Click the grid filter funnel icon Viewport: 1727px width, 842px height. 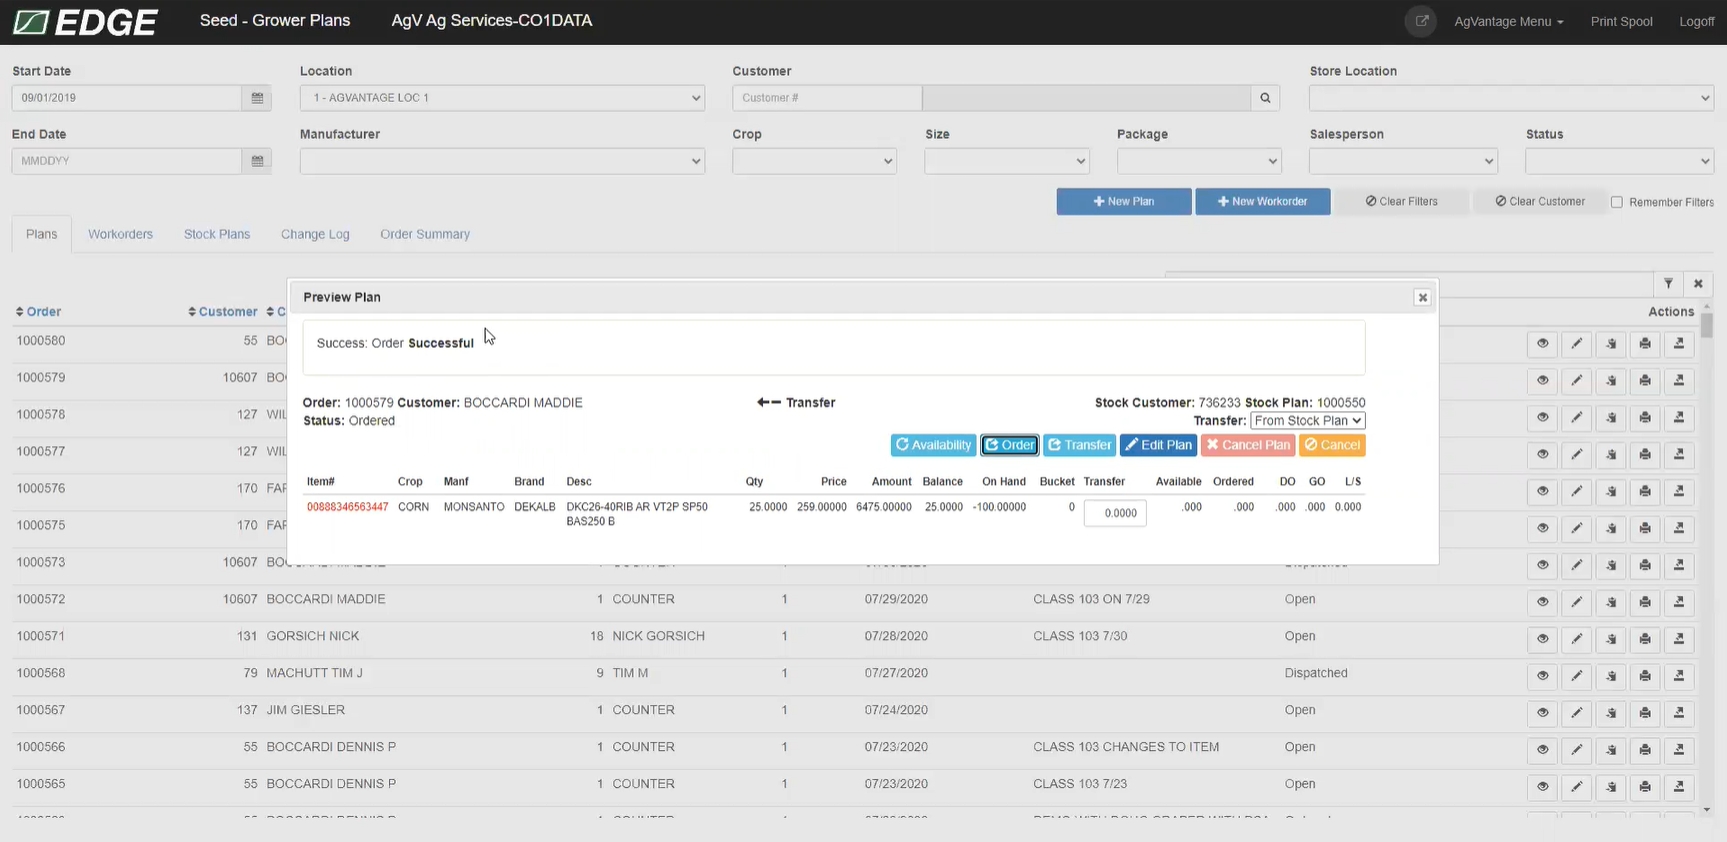(x=1668, y=284)
